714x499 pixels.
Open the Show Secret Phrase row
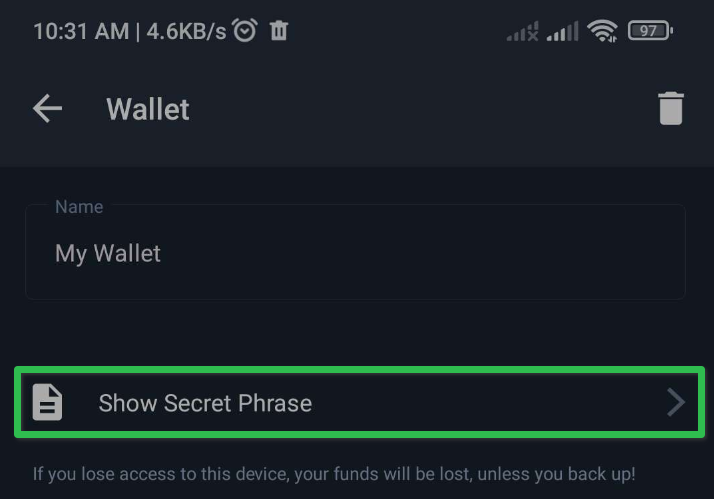pyautogui.click(x=359, y=402)
